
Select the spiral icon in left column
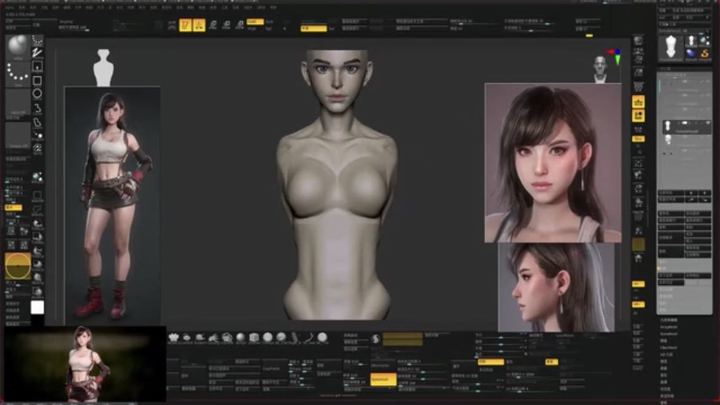(38, 148)
